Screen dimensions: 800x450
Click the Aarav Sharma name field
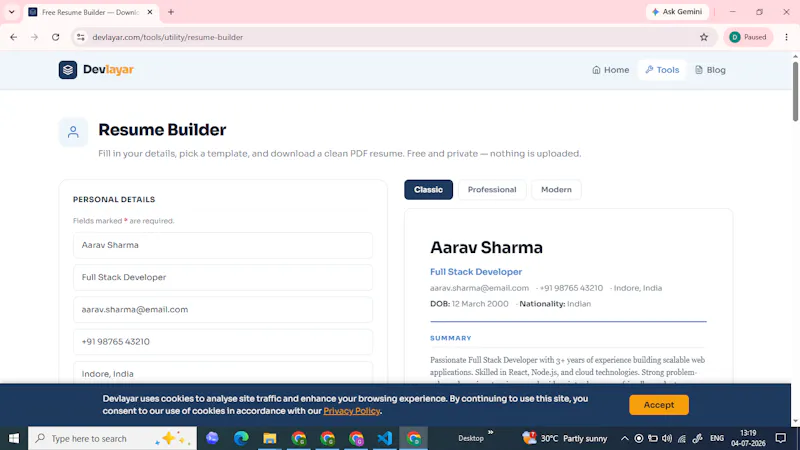pos(222,245)
